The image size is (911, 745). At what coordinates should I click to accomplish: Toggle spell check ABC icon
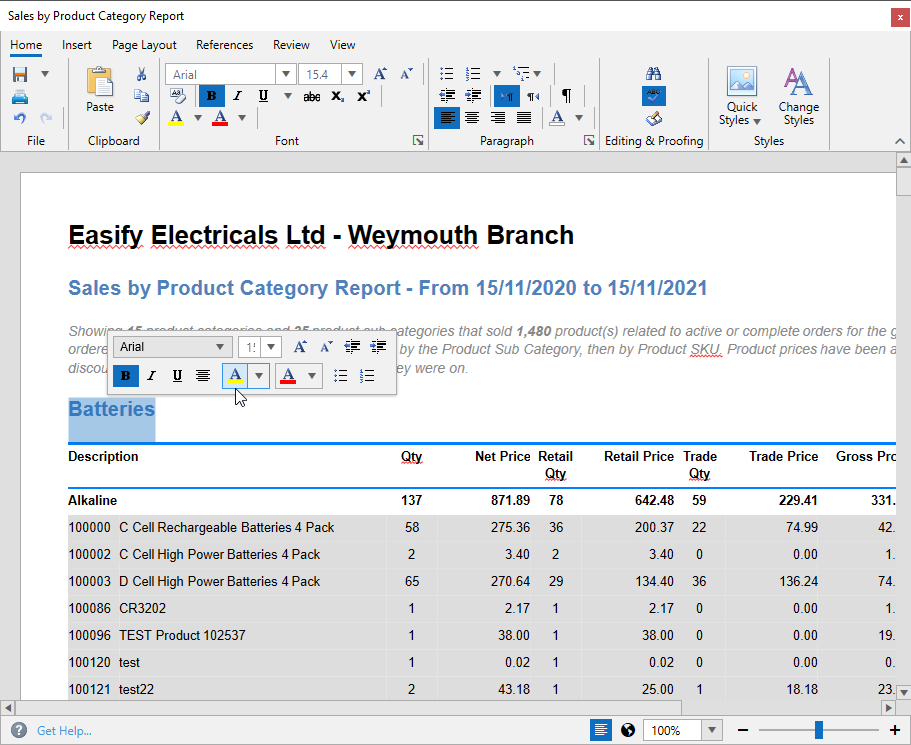tap(654, 96)
